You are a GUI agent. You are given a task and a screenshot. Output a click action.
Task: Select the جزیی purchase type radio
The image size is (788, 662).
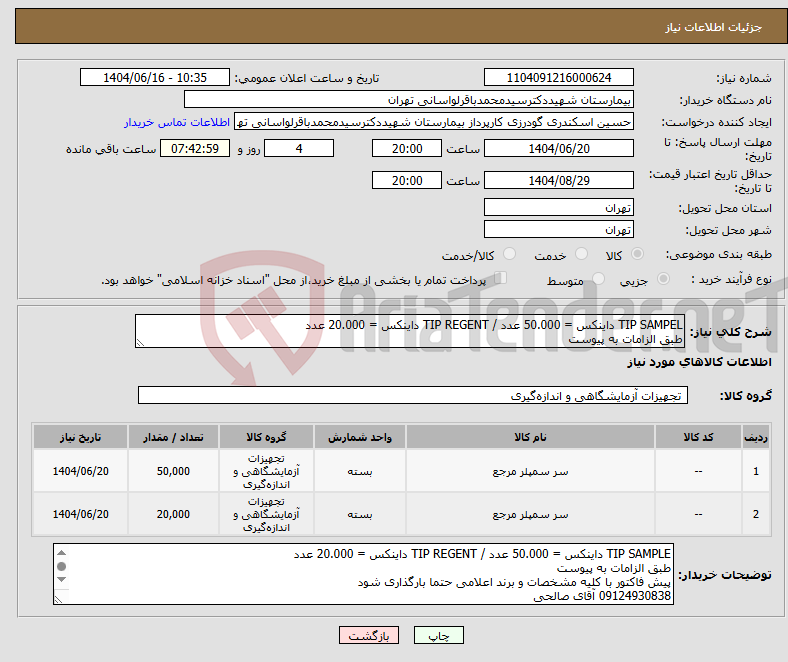pyautogui.click(x=663, y=278)
